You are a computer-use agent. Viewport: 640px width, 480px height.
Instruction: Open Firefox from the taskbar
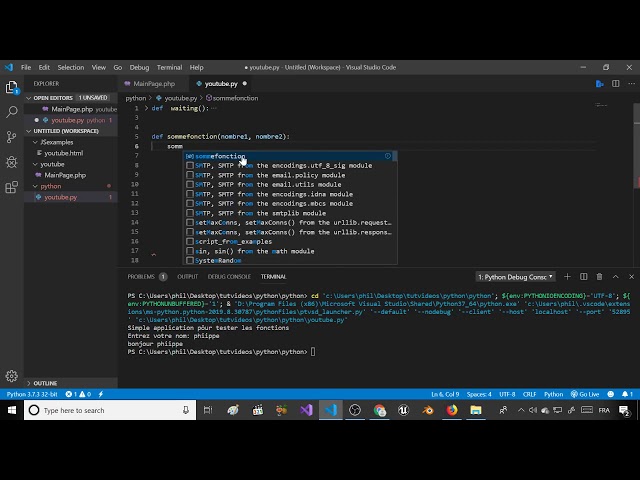click(x=452, y=410)
